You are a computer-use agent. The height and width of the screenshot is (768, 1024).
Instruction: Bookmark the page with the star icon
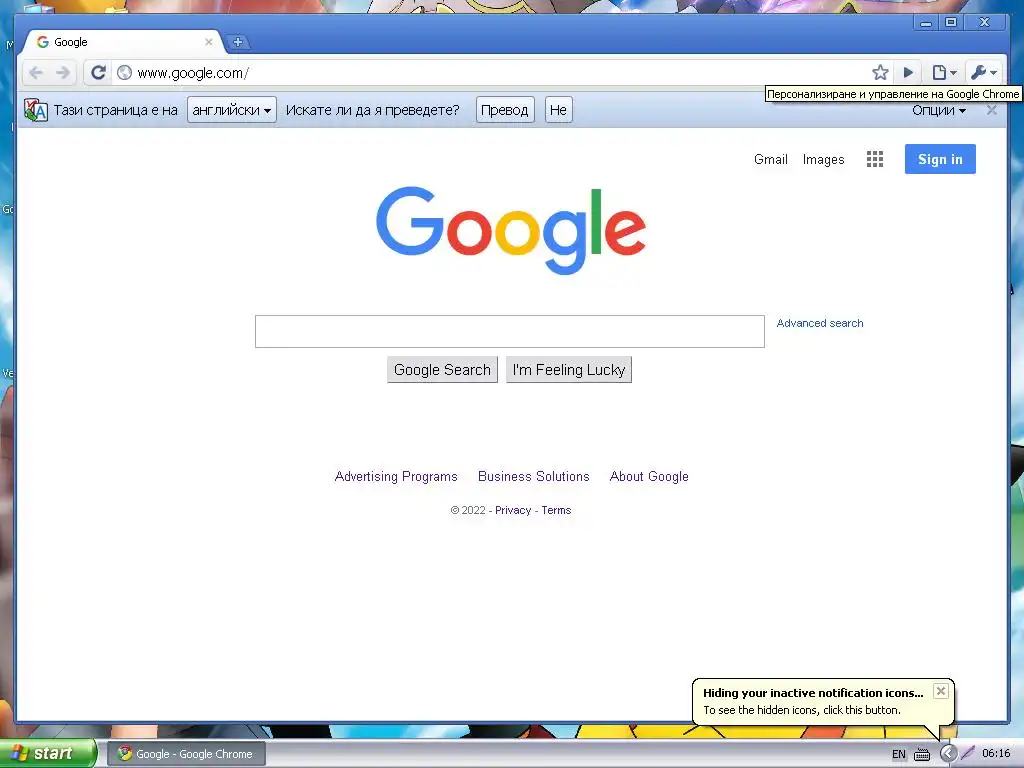(880, 72)
